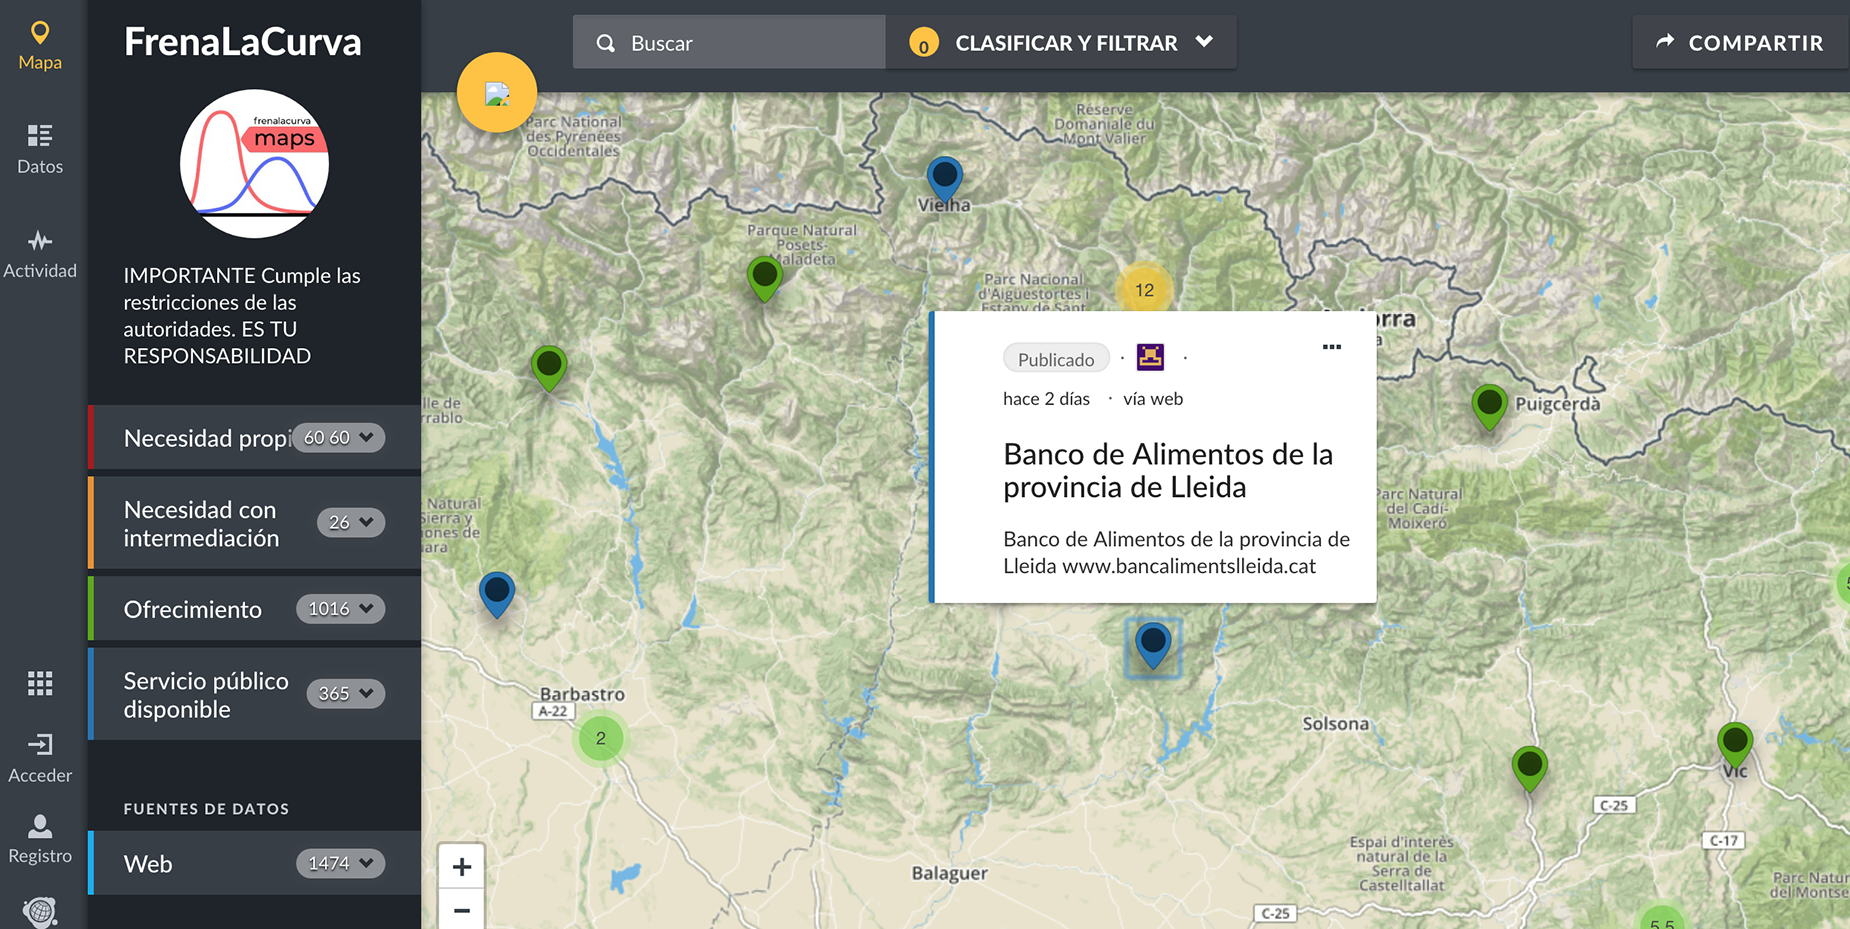Image resolution: width=1850 pixels, height=929 pixels.
Task: Click the Compartir share button
Action: 1740,42
